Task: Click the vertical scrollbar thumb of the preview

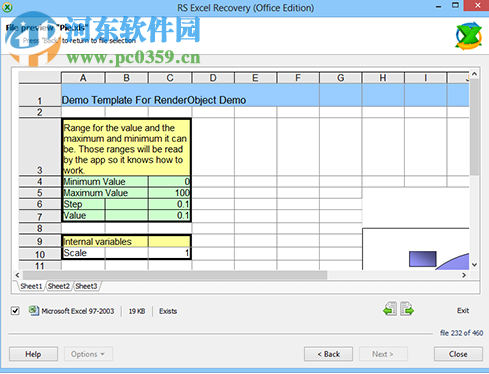Action: (474, 127)
